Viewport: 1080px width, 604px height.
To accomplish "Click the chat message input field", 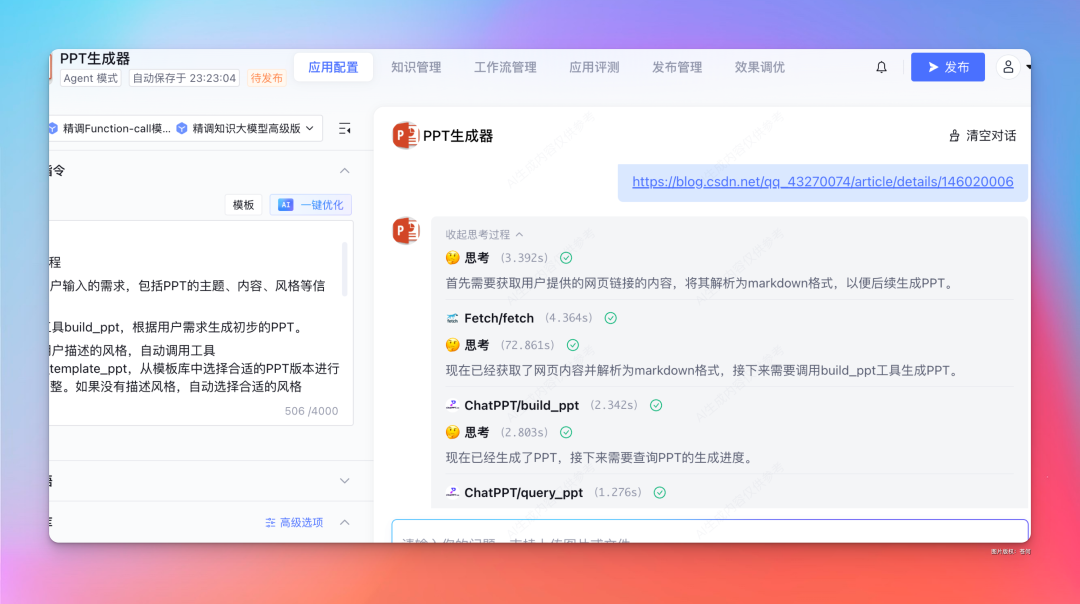I will click(710, 532).
